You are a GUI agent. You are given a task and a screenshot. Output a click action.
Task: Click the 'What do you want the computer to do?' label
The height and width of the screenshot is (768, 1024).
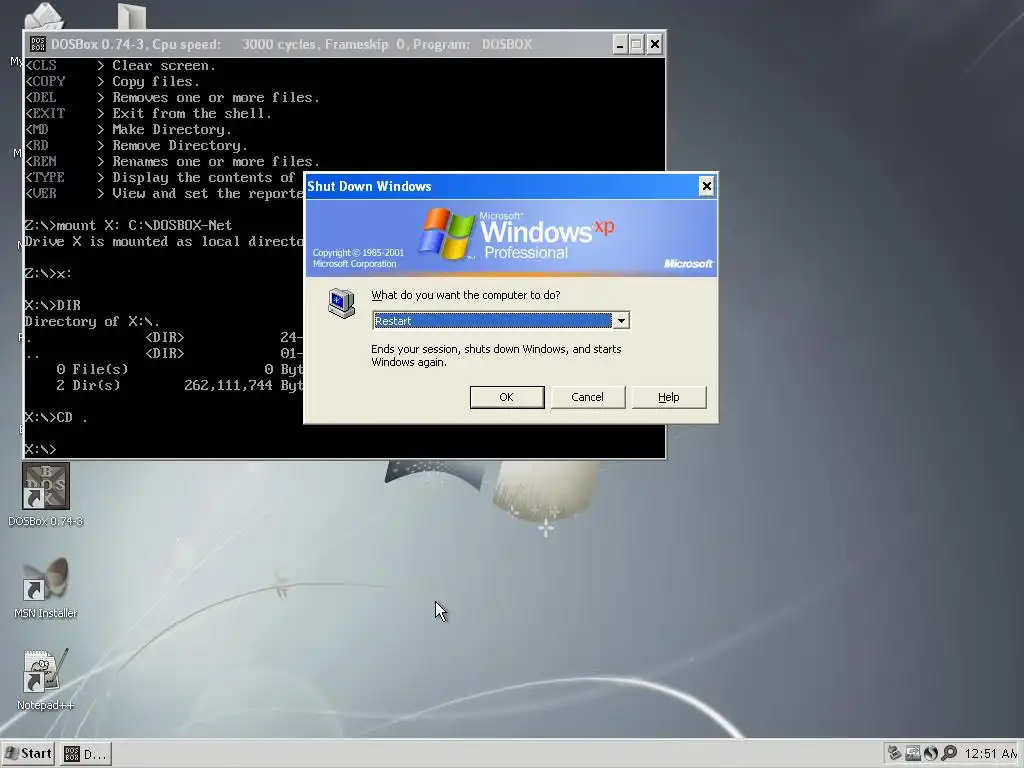point(466,295)
